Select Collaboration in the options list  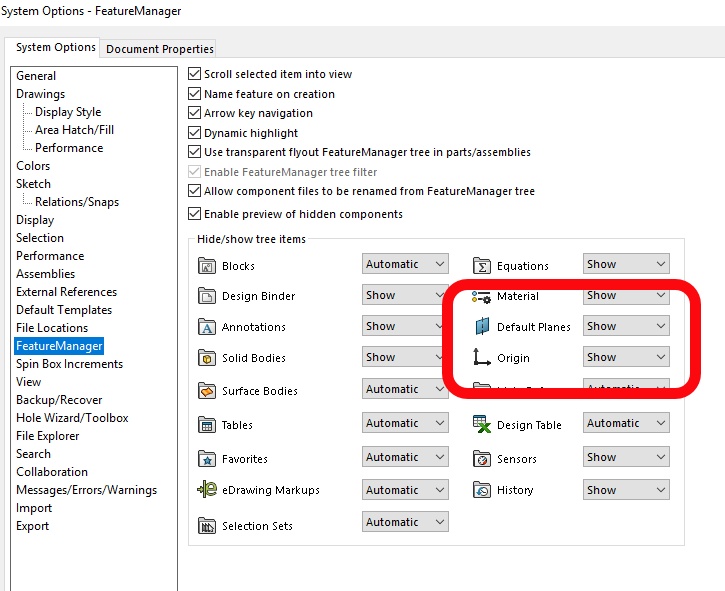[52, 472]
